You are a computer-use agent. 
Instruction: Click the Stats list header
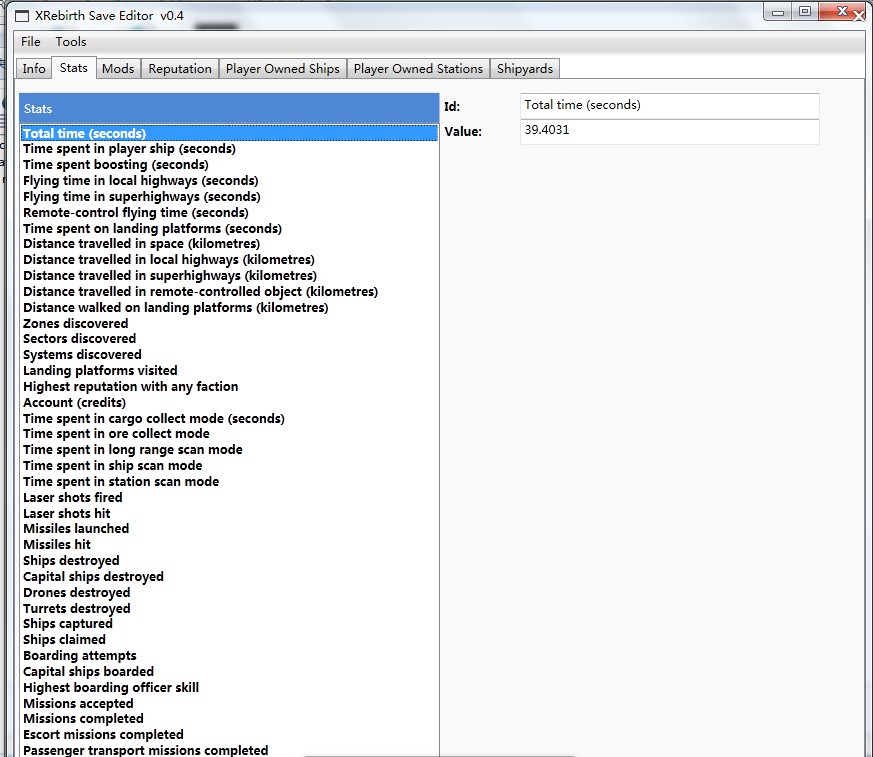coord(229,109)
